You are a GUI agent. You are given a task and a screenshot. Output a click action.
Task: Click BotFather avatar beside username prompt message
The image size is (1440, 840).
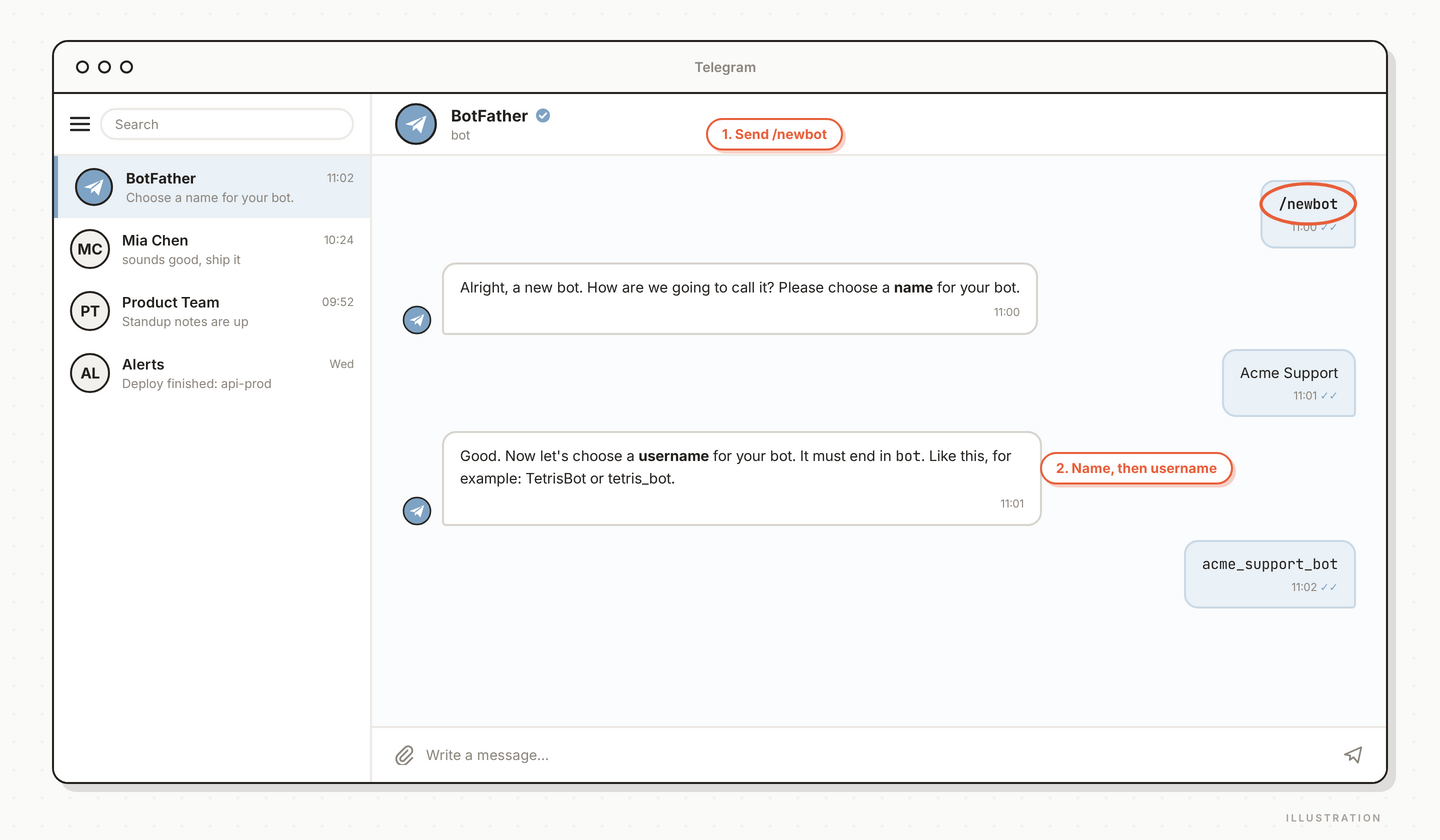coord(417,511)
